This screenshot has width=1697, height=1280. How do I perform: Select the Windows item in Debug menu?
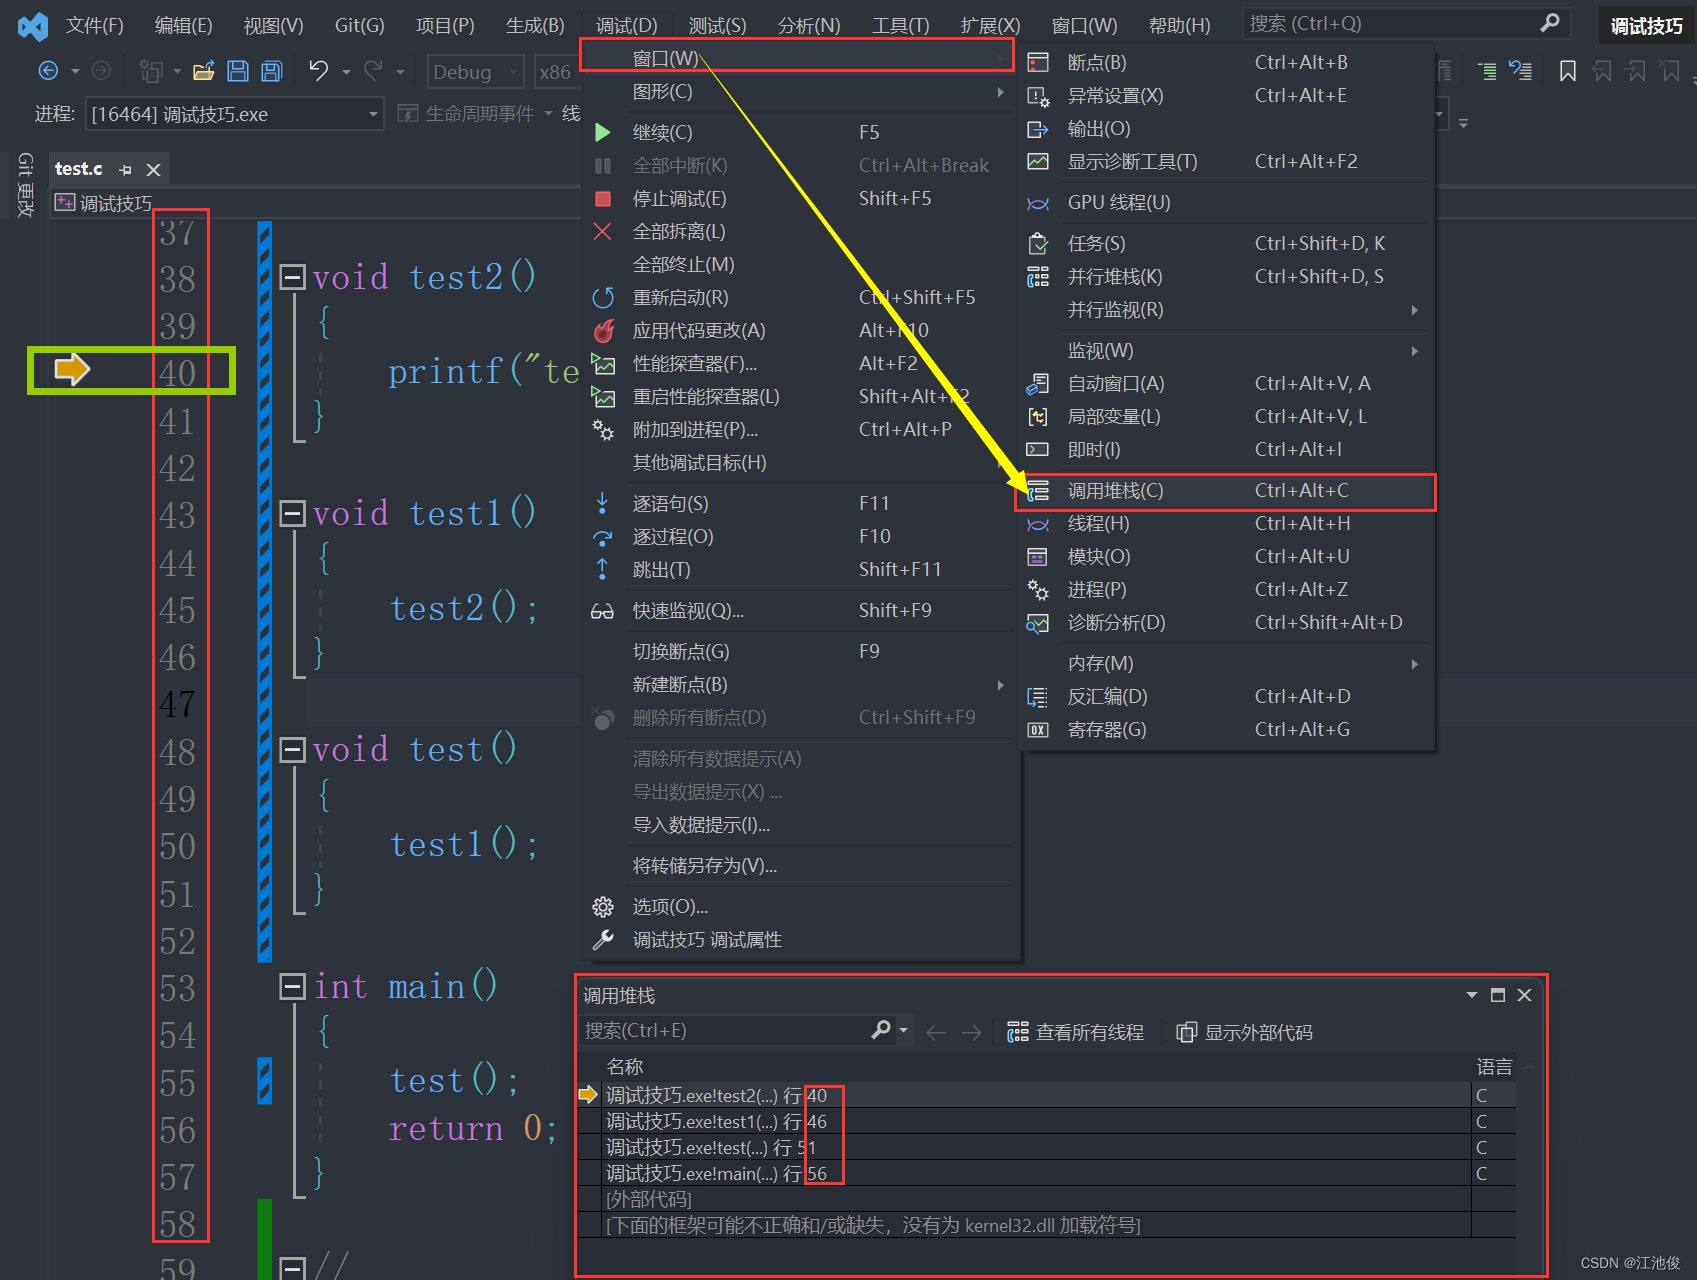(798, 58)
